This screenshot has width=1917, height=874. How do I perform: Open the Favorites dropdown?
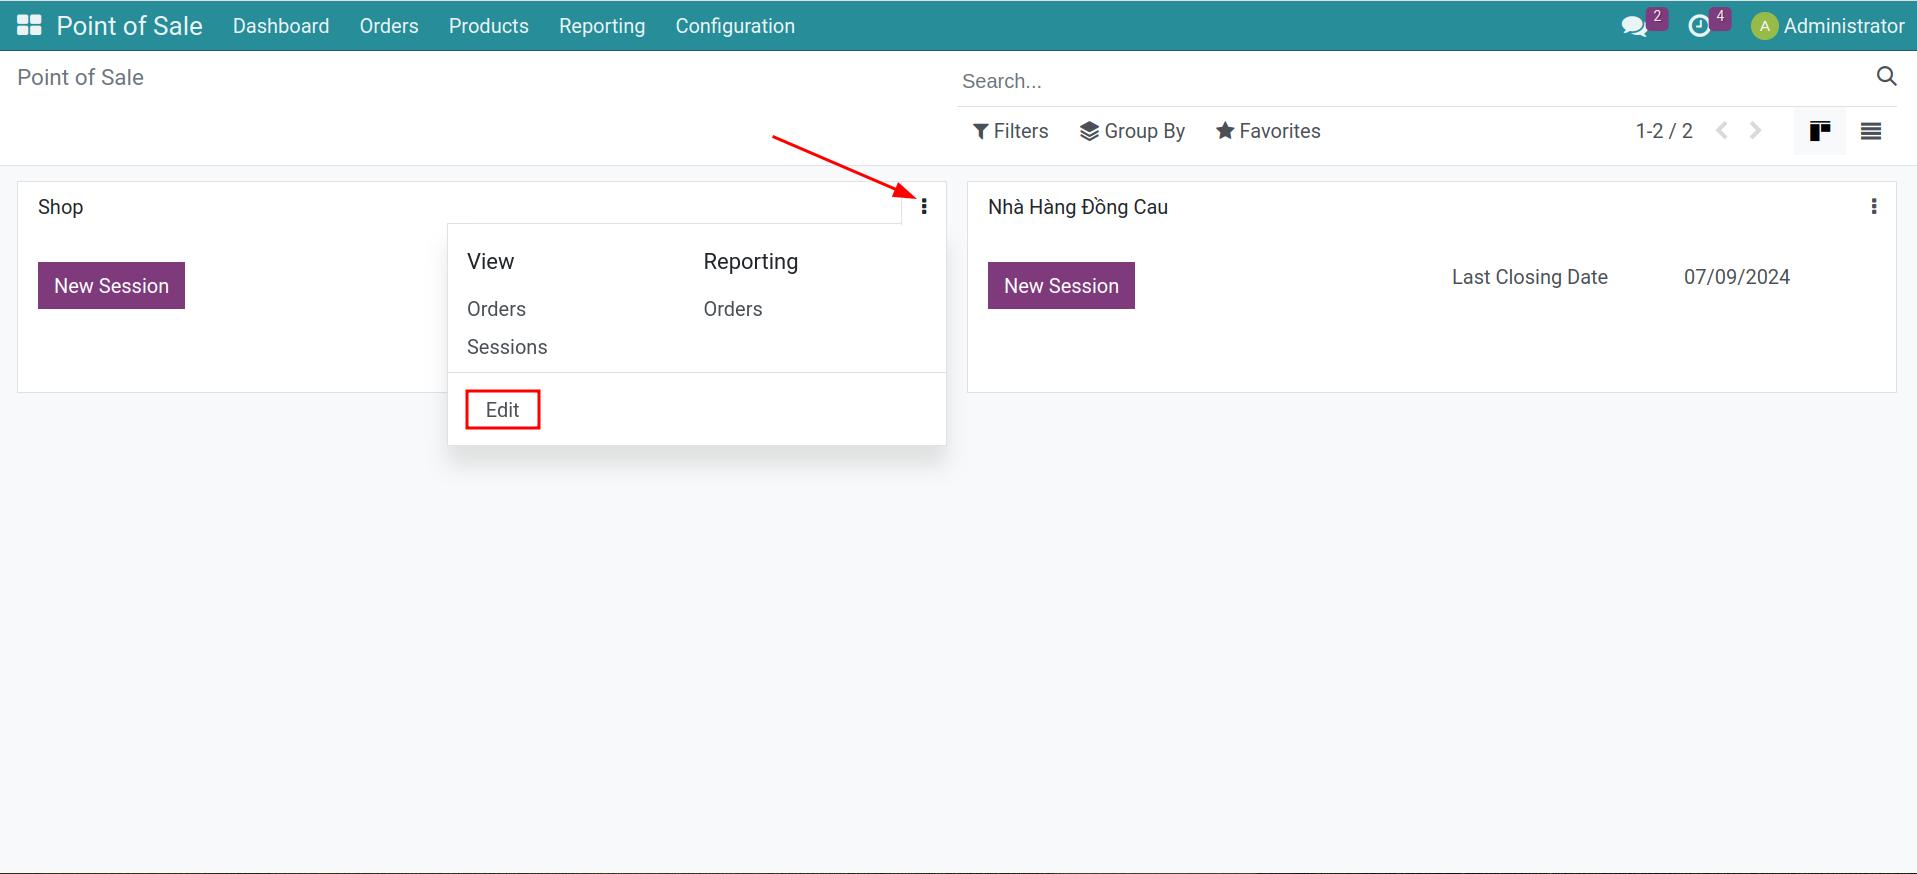click(1268, 131)
